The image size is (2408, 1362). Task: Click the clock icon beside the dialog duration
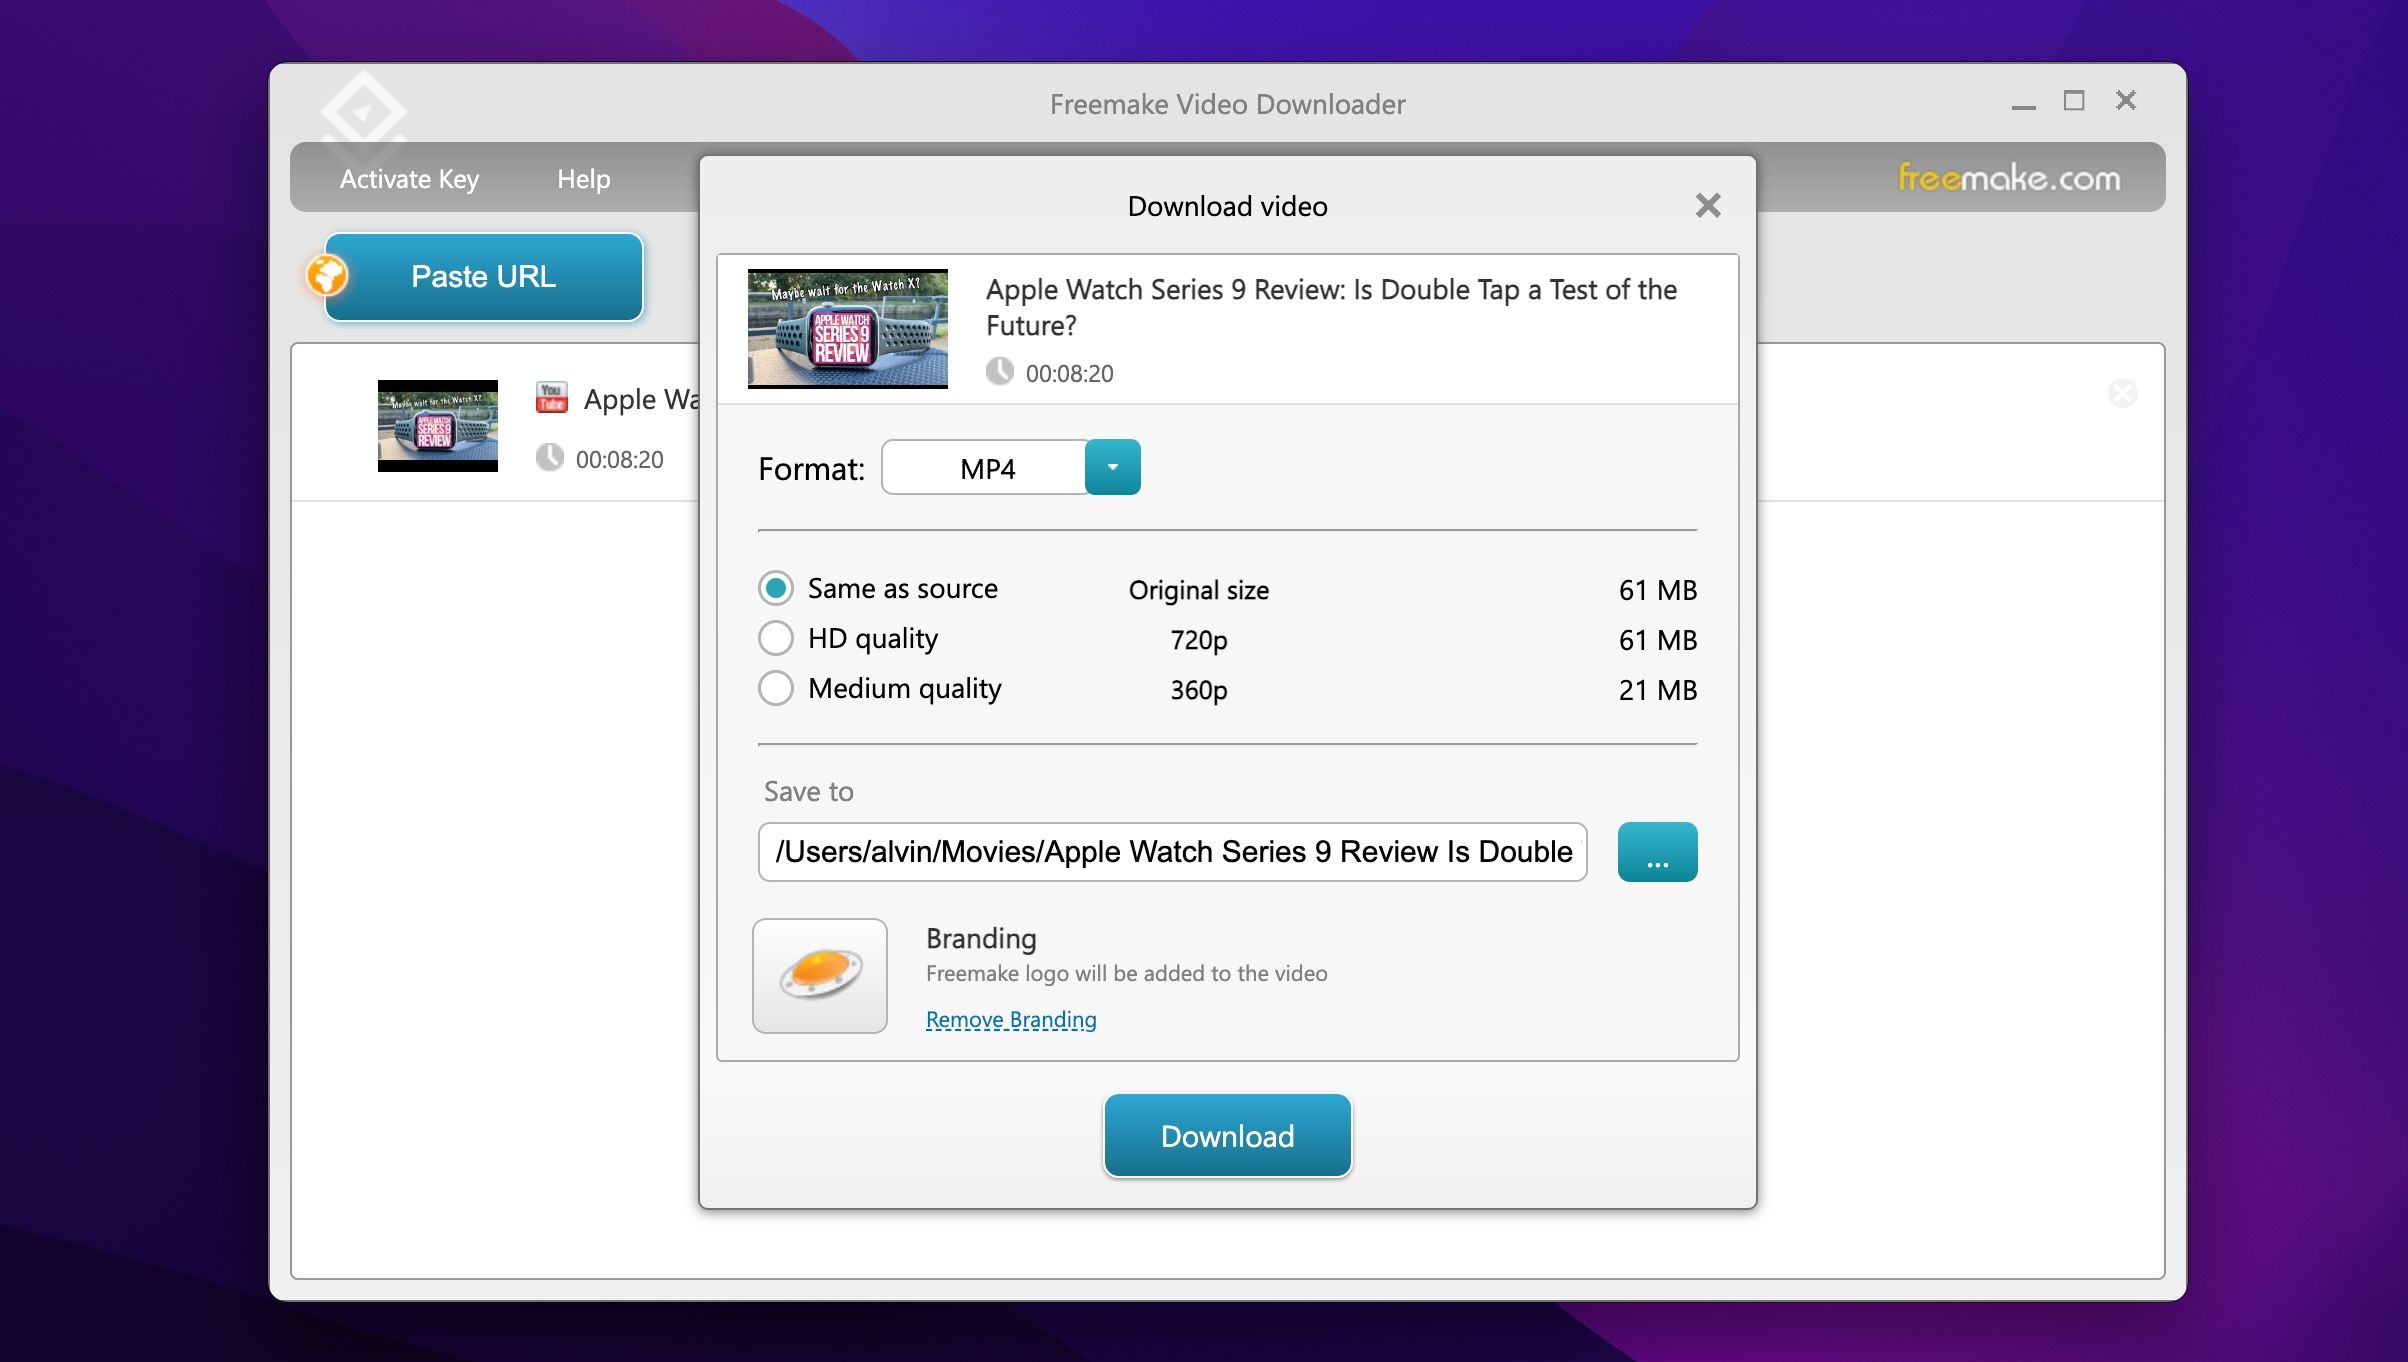999,372
